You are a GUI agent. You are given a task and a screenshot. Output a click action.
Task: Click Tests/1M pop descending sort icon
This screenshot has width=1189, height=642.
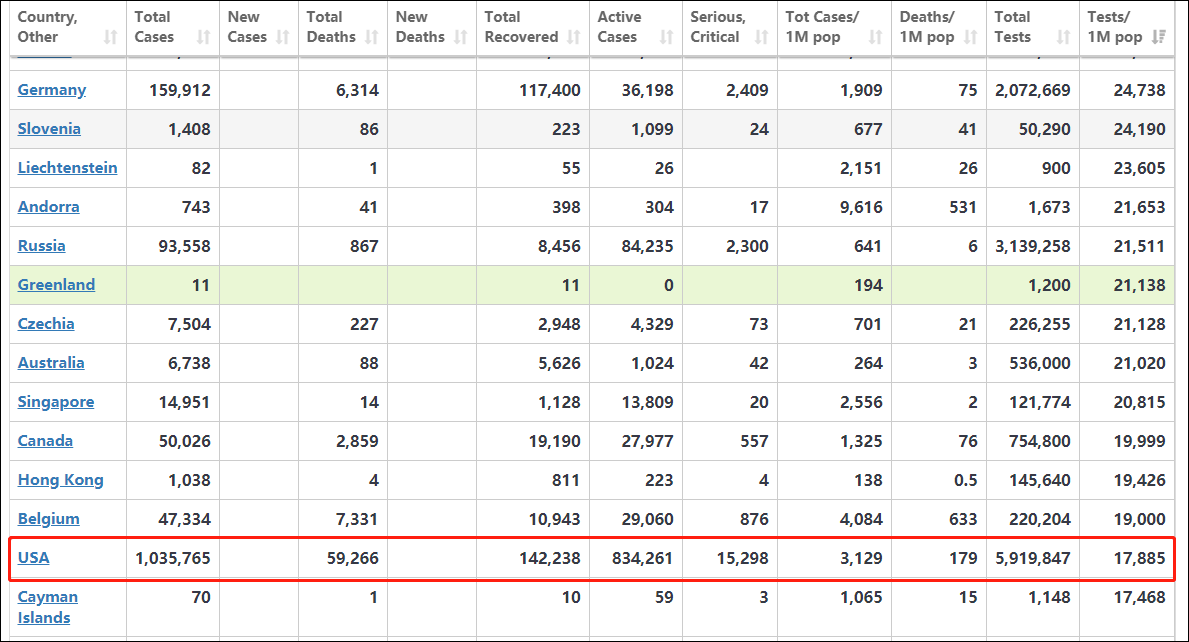pyautogui.click(x=1159, y=37)
